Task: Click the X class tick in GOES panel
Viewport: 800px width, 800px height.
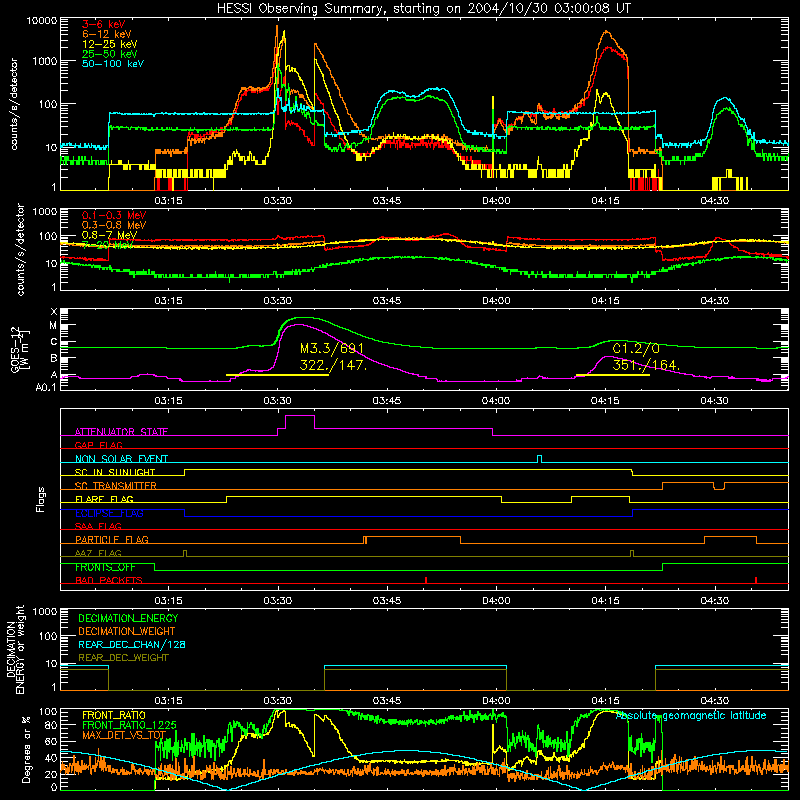Action: pos(54,312)
